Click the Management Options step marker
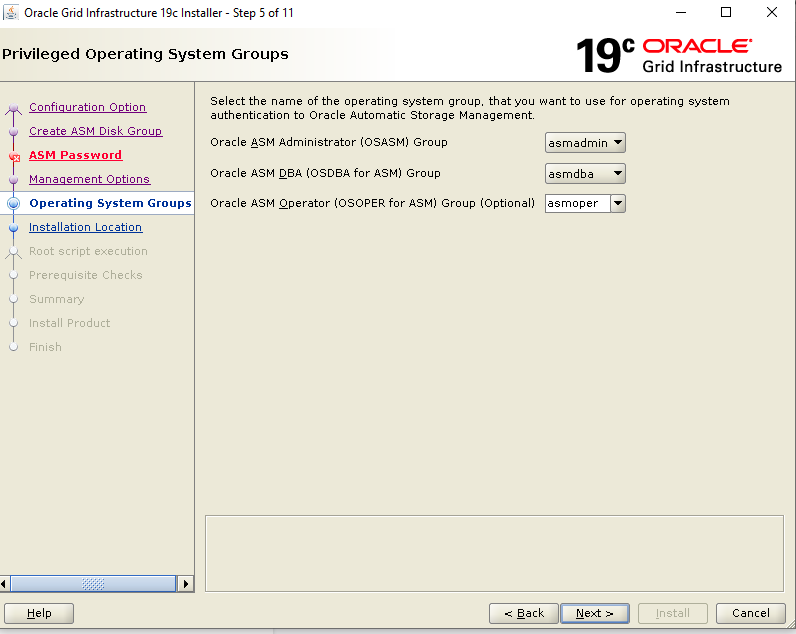This screenshot has width=796, height=634. pyautogui.click(x=14, y=180)
